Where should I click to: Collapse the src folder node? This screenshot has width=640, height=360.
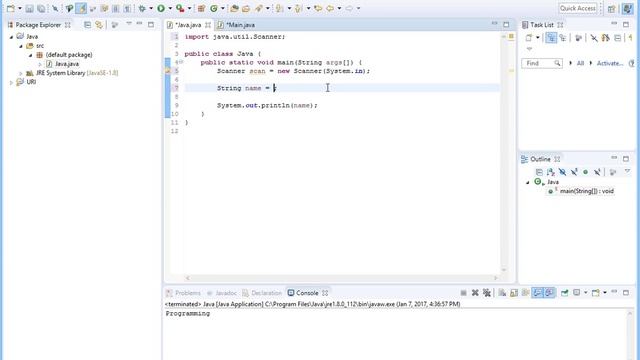click(21, 46)
